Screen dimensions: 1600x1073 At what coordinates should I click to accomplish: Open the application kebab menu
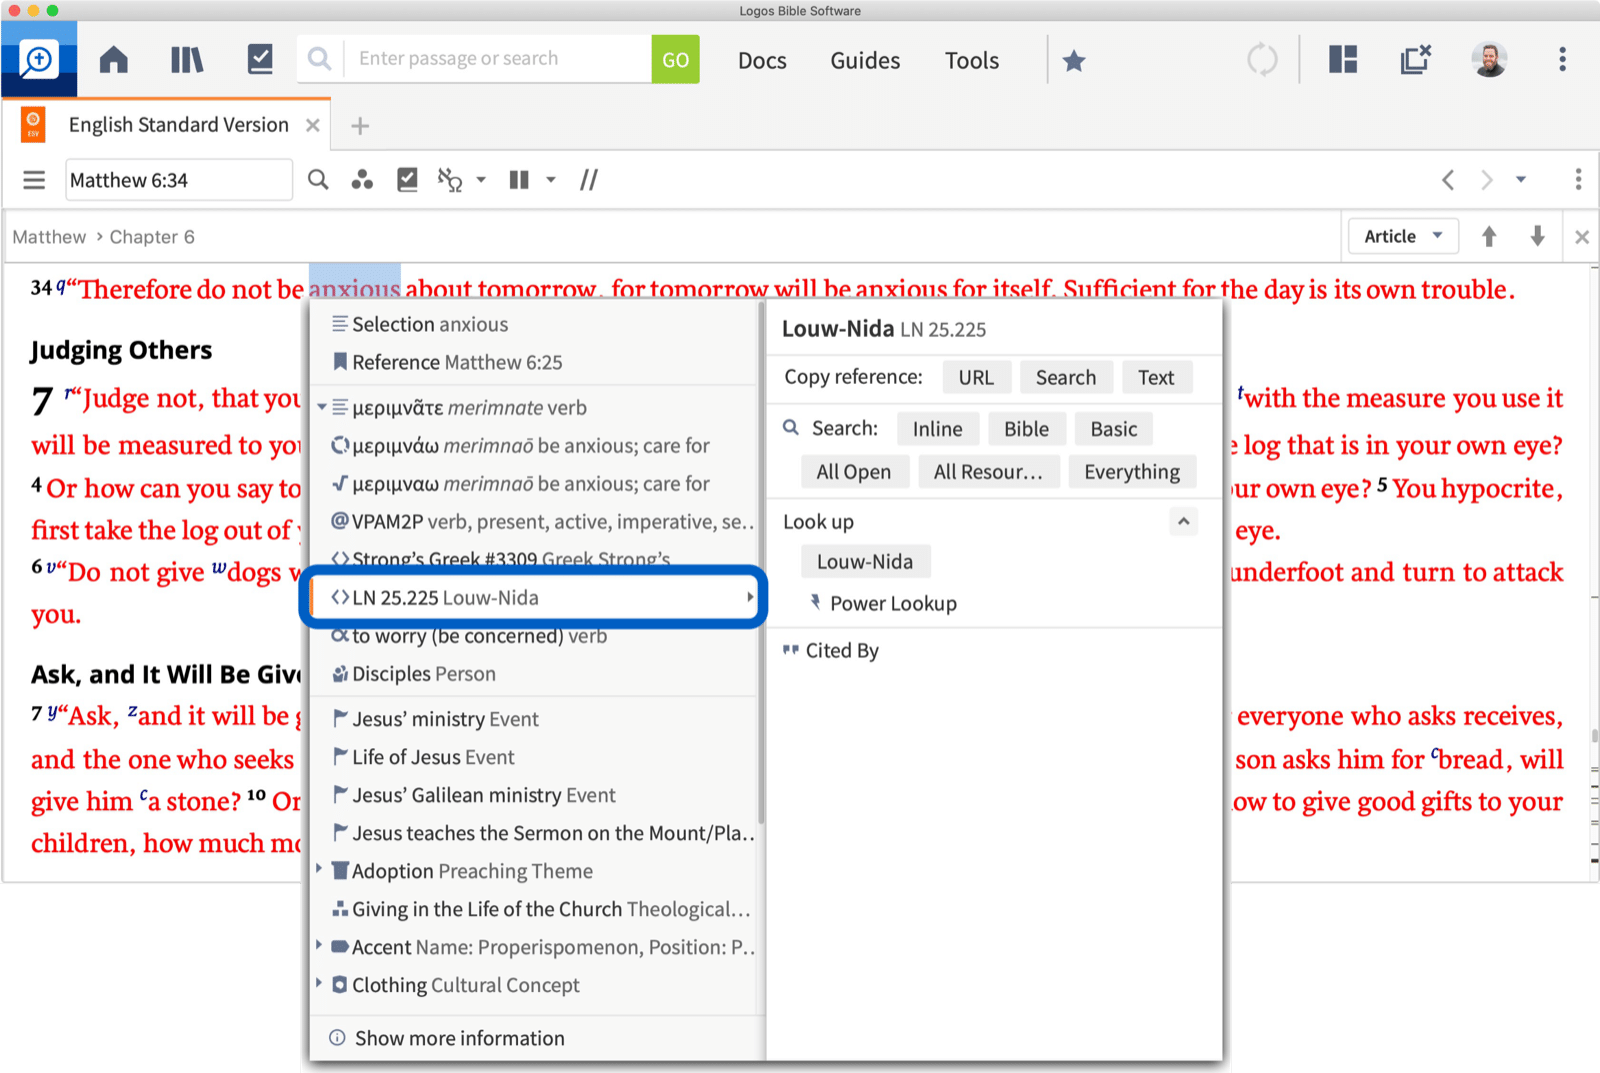pos(1562,59)
